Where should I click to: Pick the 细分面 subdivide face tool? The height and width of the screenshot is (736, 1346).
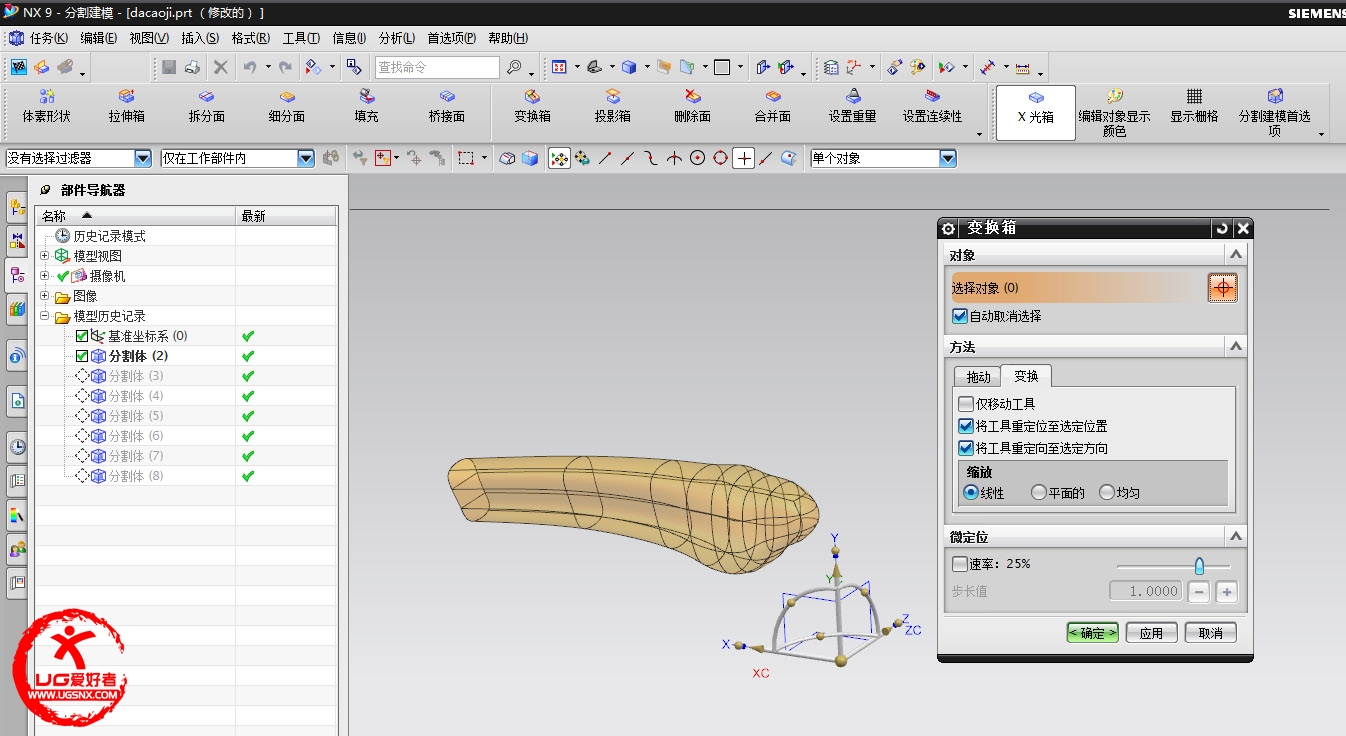tap(287, 106)
